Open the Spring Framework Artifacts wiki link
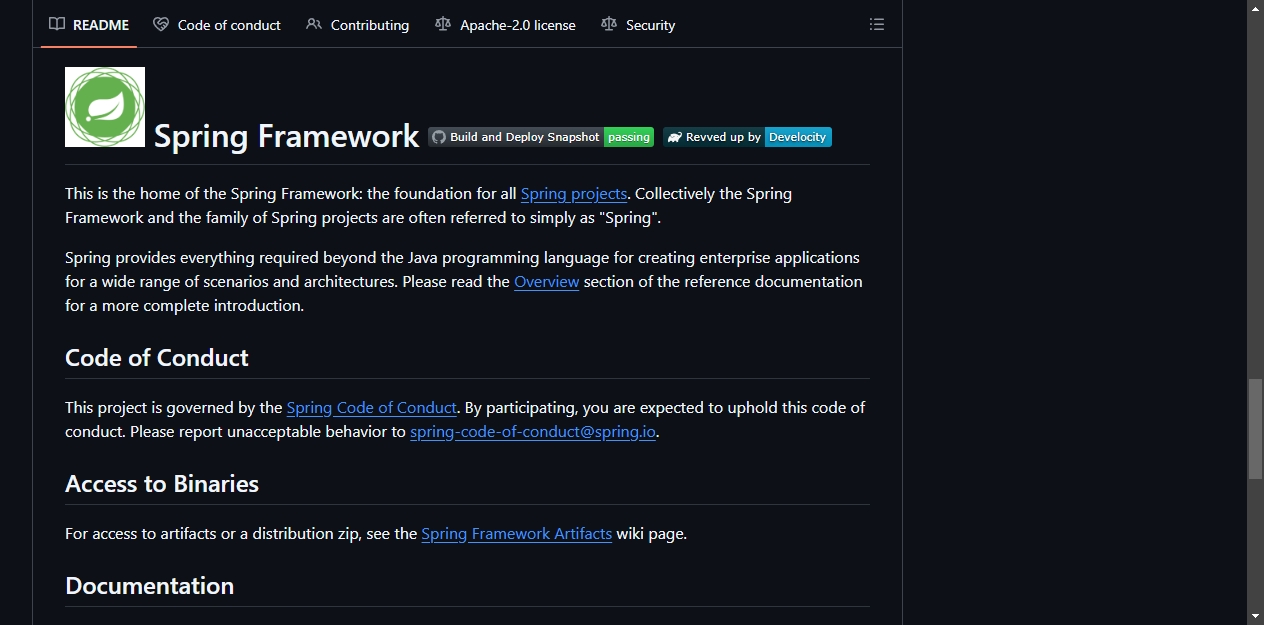Viewport: 1264px width, 625px height. [517, 534]
